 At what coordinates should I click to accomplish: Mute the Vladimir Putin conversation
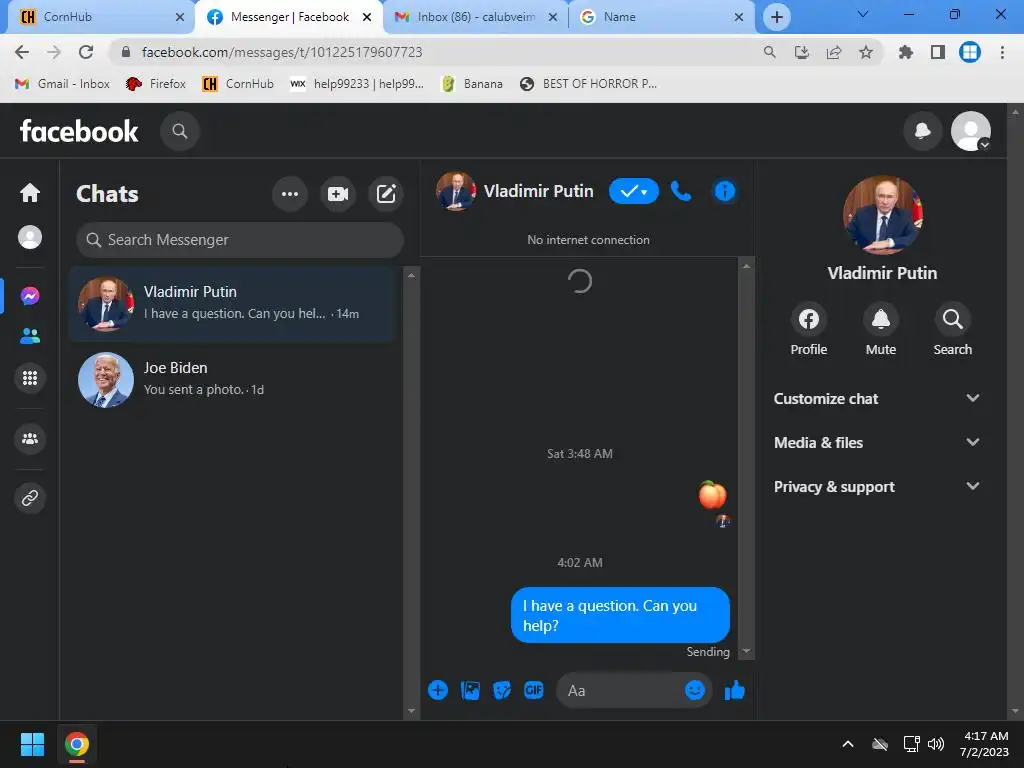pos(880,330)
